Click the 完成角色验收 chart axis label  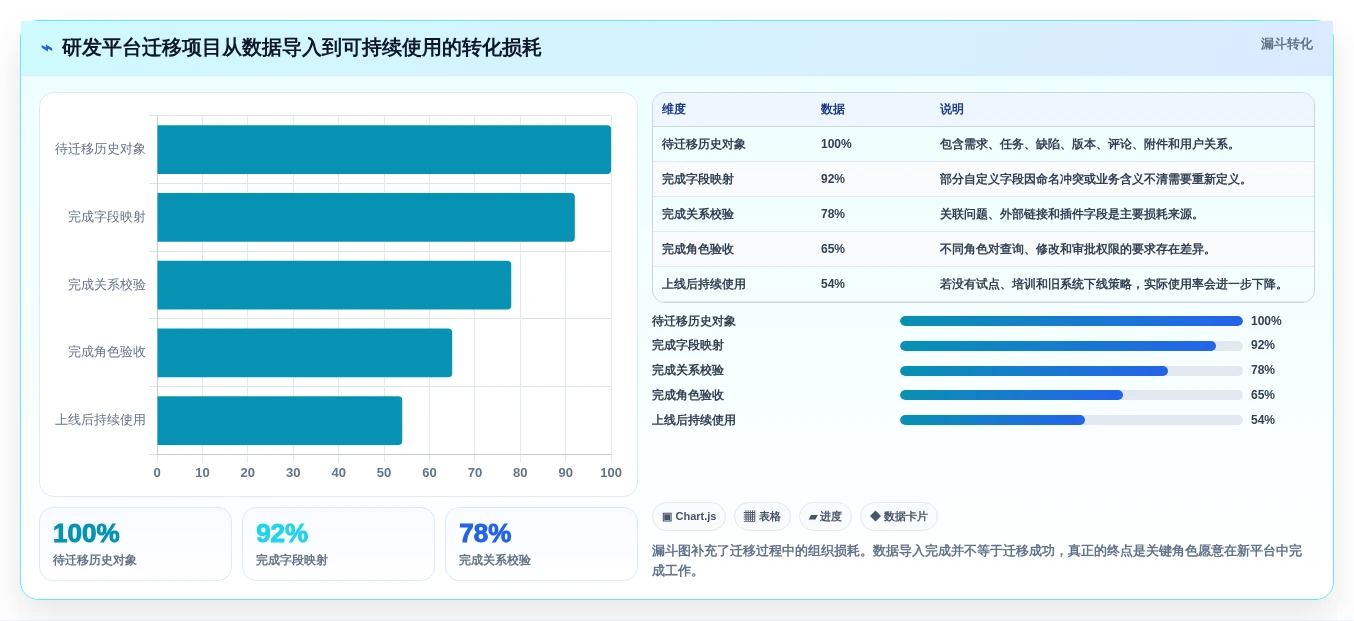pyautogui.click(x=107, y=353)
